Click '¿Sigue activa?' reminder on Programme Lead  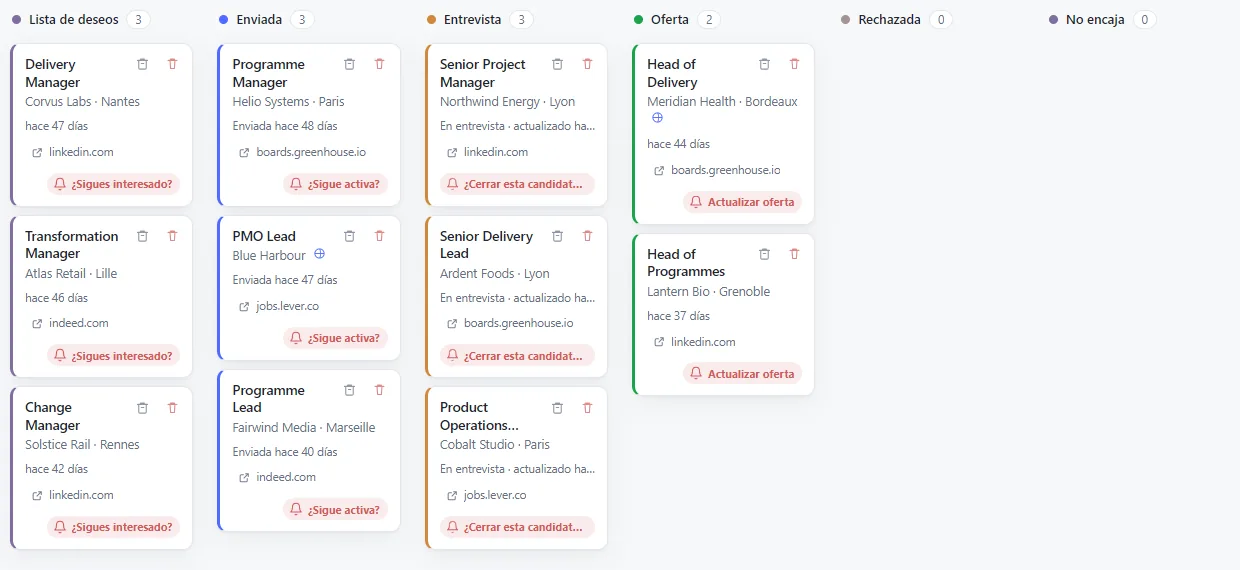click(336, 510)
